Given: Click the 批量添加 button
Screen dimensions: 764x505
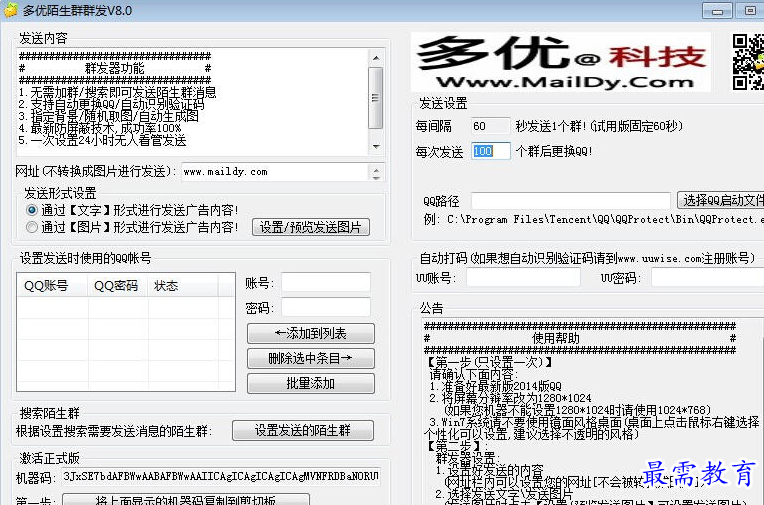Looking at the screenshot, I should pos(311,383).
